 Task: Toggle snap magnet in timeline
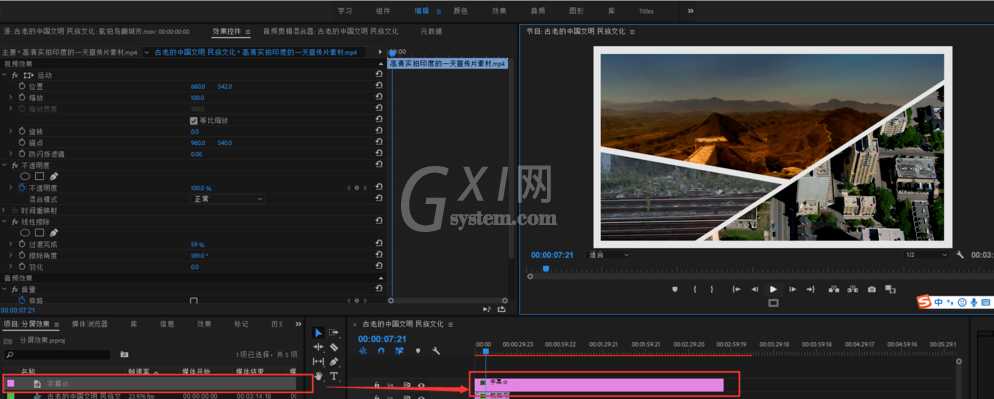381,350
